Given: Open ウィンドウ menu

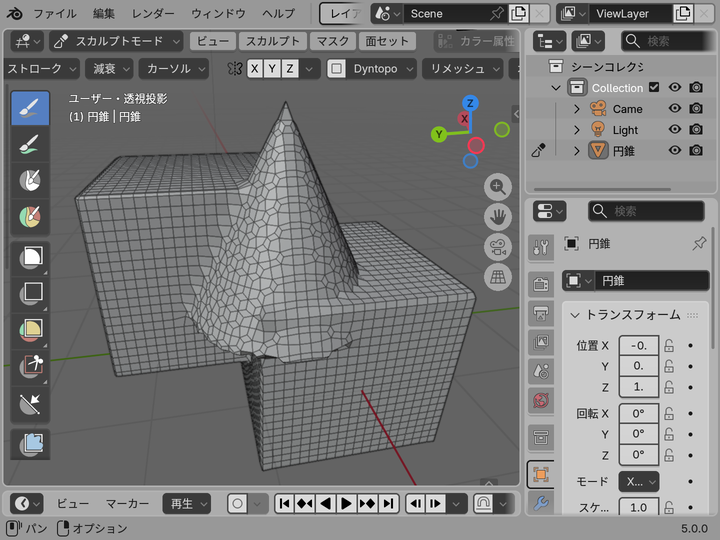Looking at the screenshot, I should 218,14.
